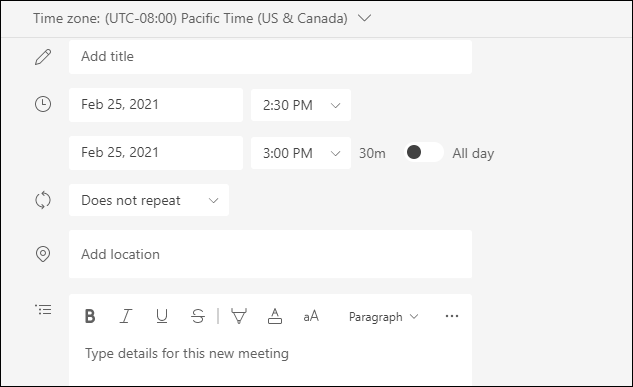Click the pencil icon beside the title
The height and width of the screenshot is (387, 633).
(x=43, y=57)
